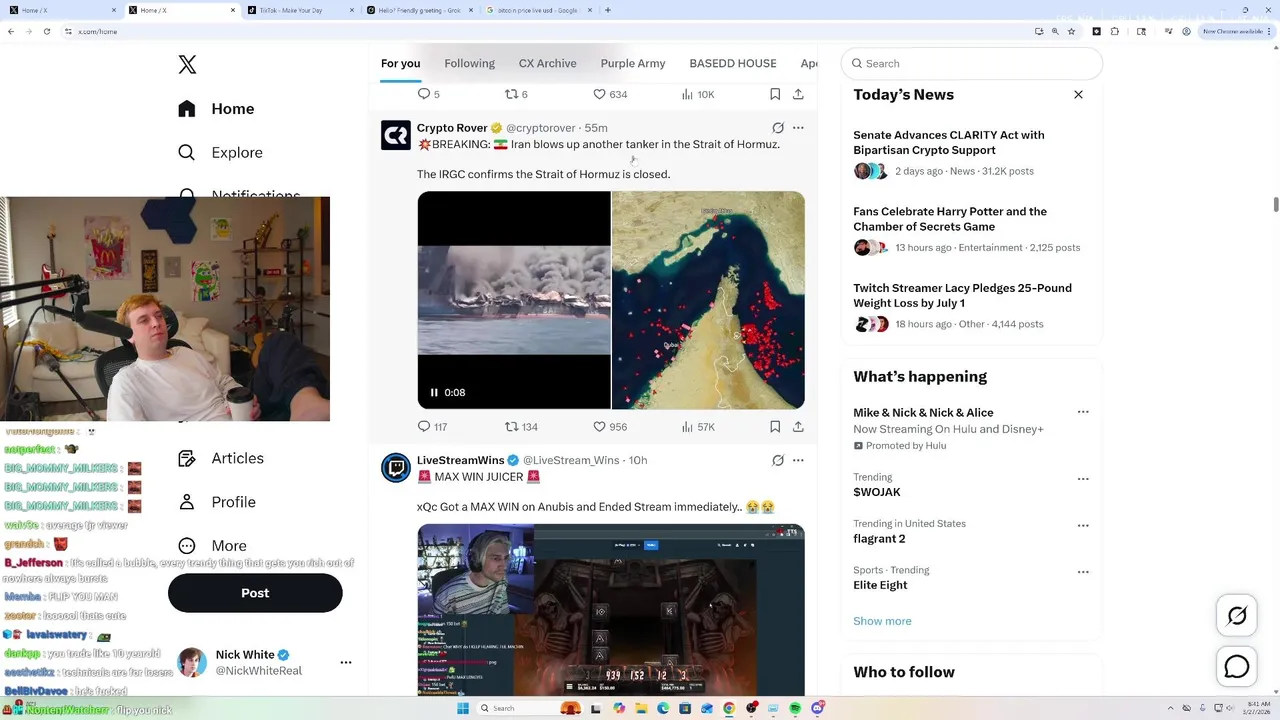
Task: Repost the Crypto Rover post with 134 reposts
Action: (x=511, y=426)
